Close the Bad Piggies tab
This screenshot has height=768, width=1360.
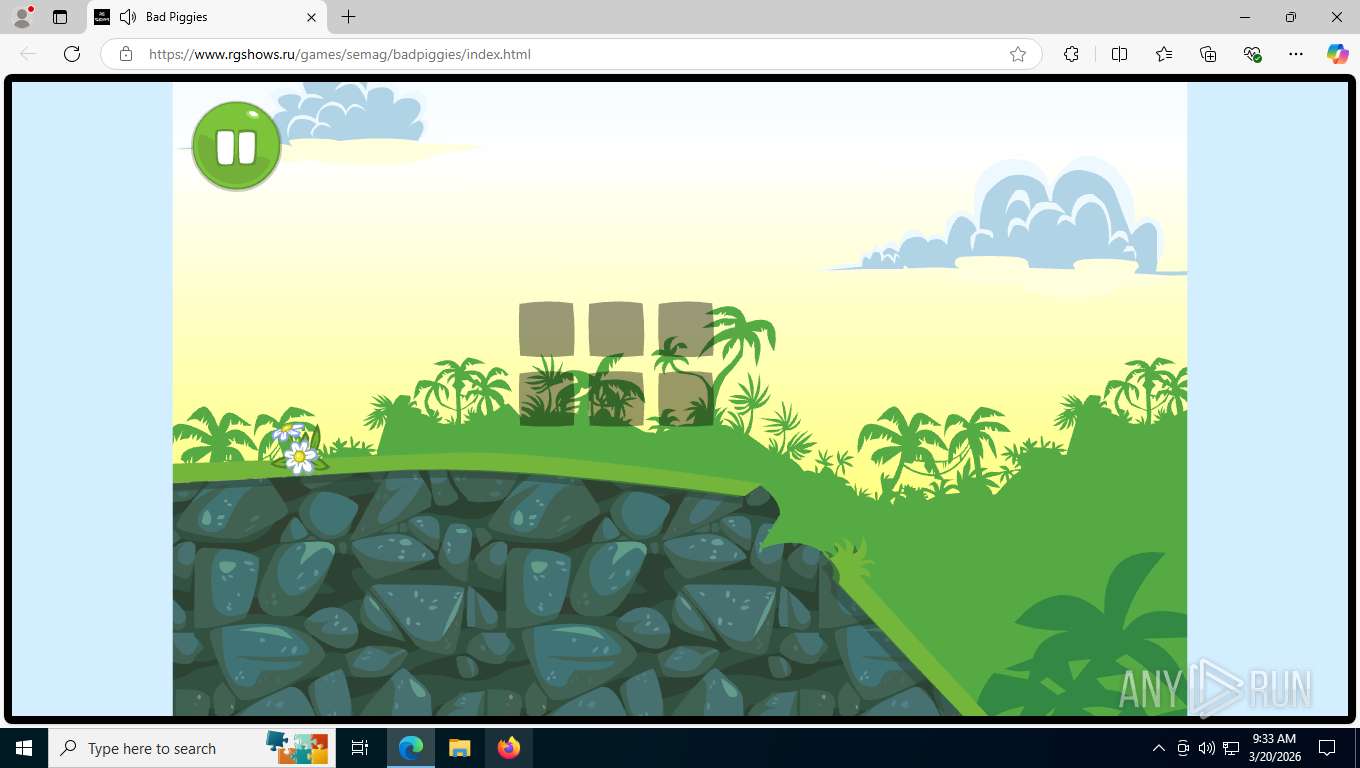311,17
